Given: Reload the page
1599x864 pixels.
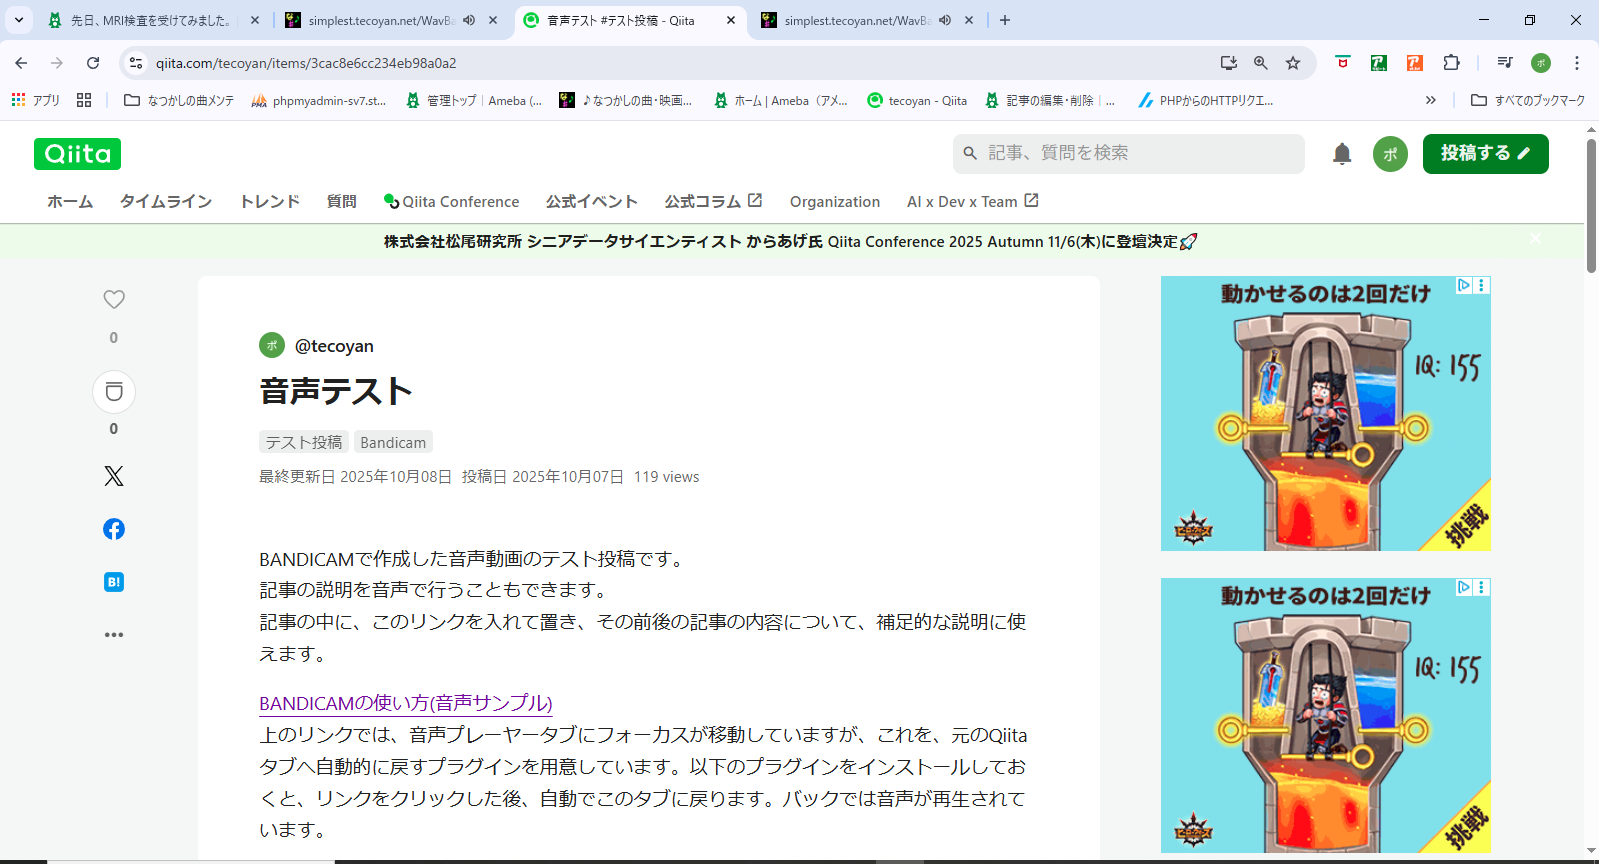Looking at the screenshot, I should coord(93,63).
